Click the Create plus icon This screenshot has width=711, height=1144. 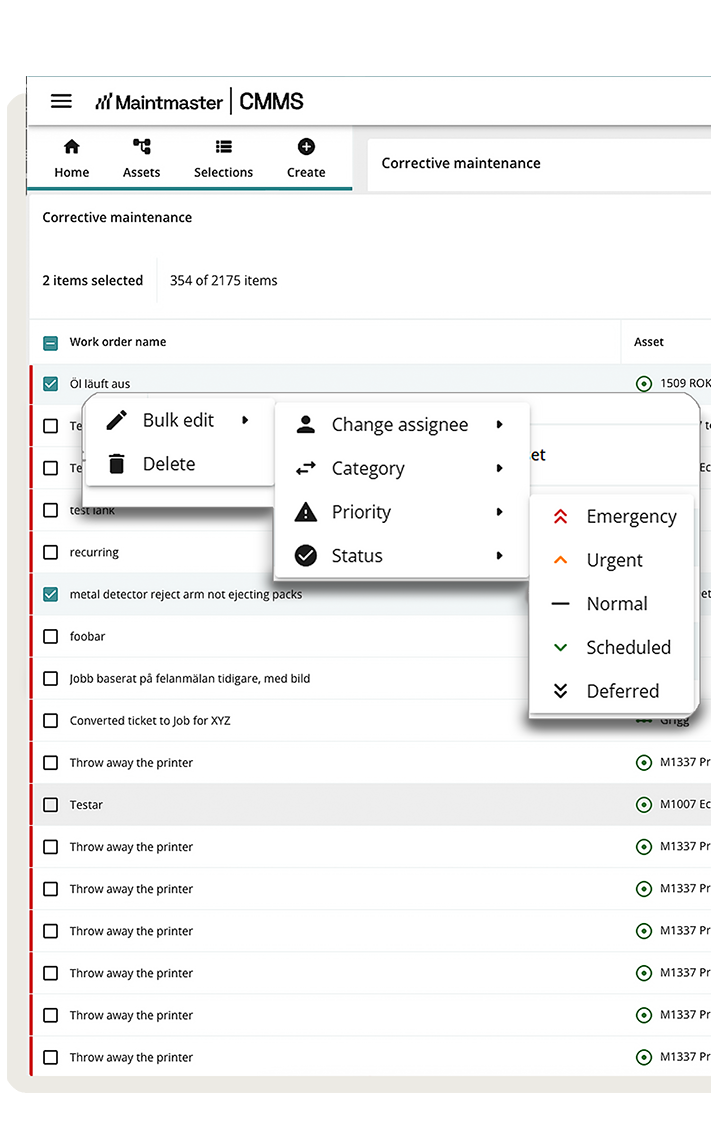306,147
